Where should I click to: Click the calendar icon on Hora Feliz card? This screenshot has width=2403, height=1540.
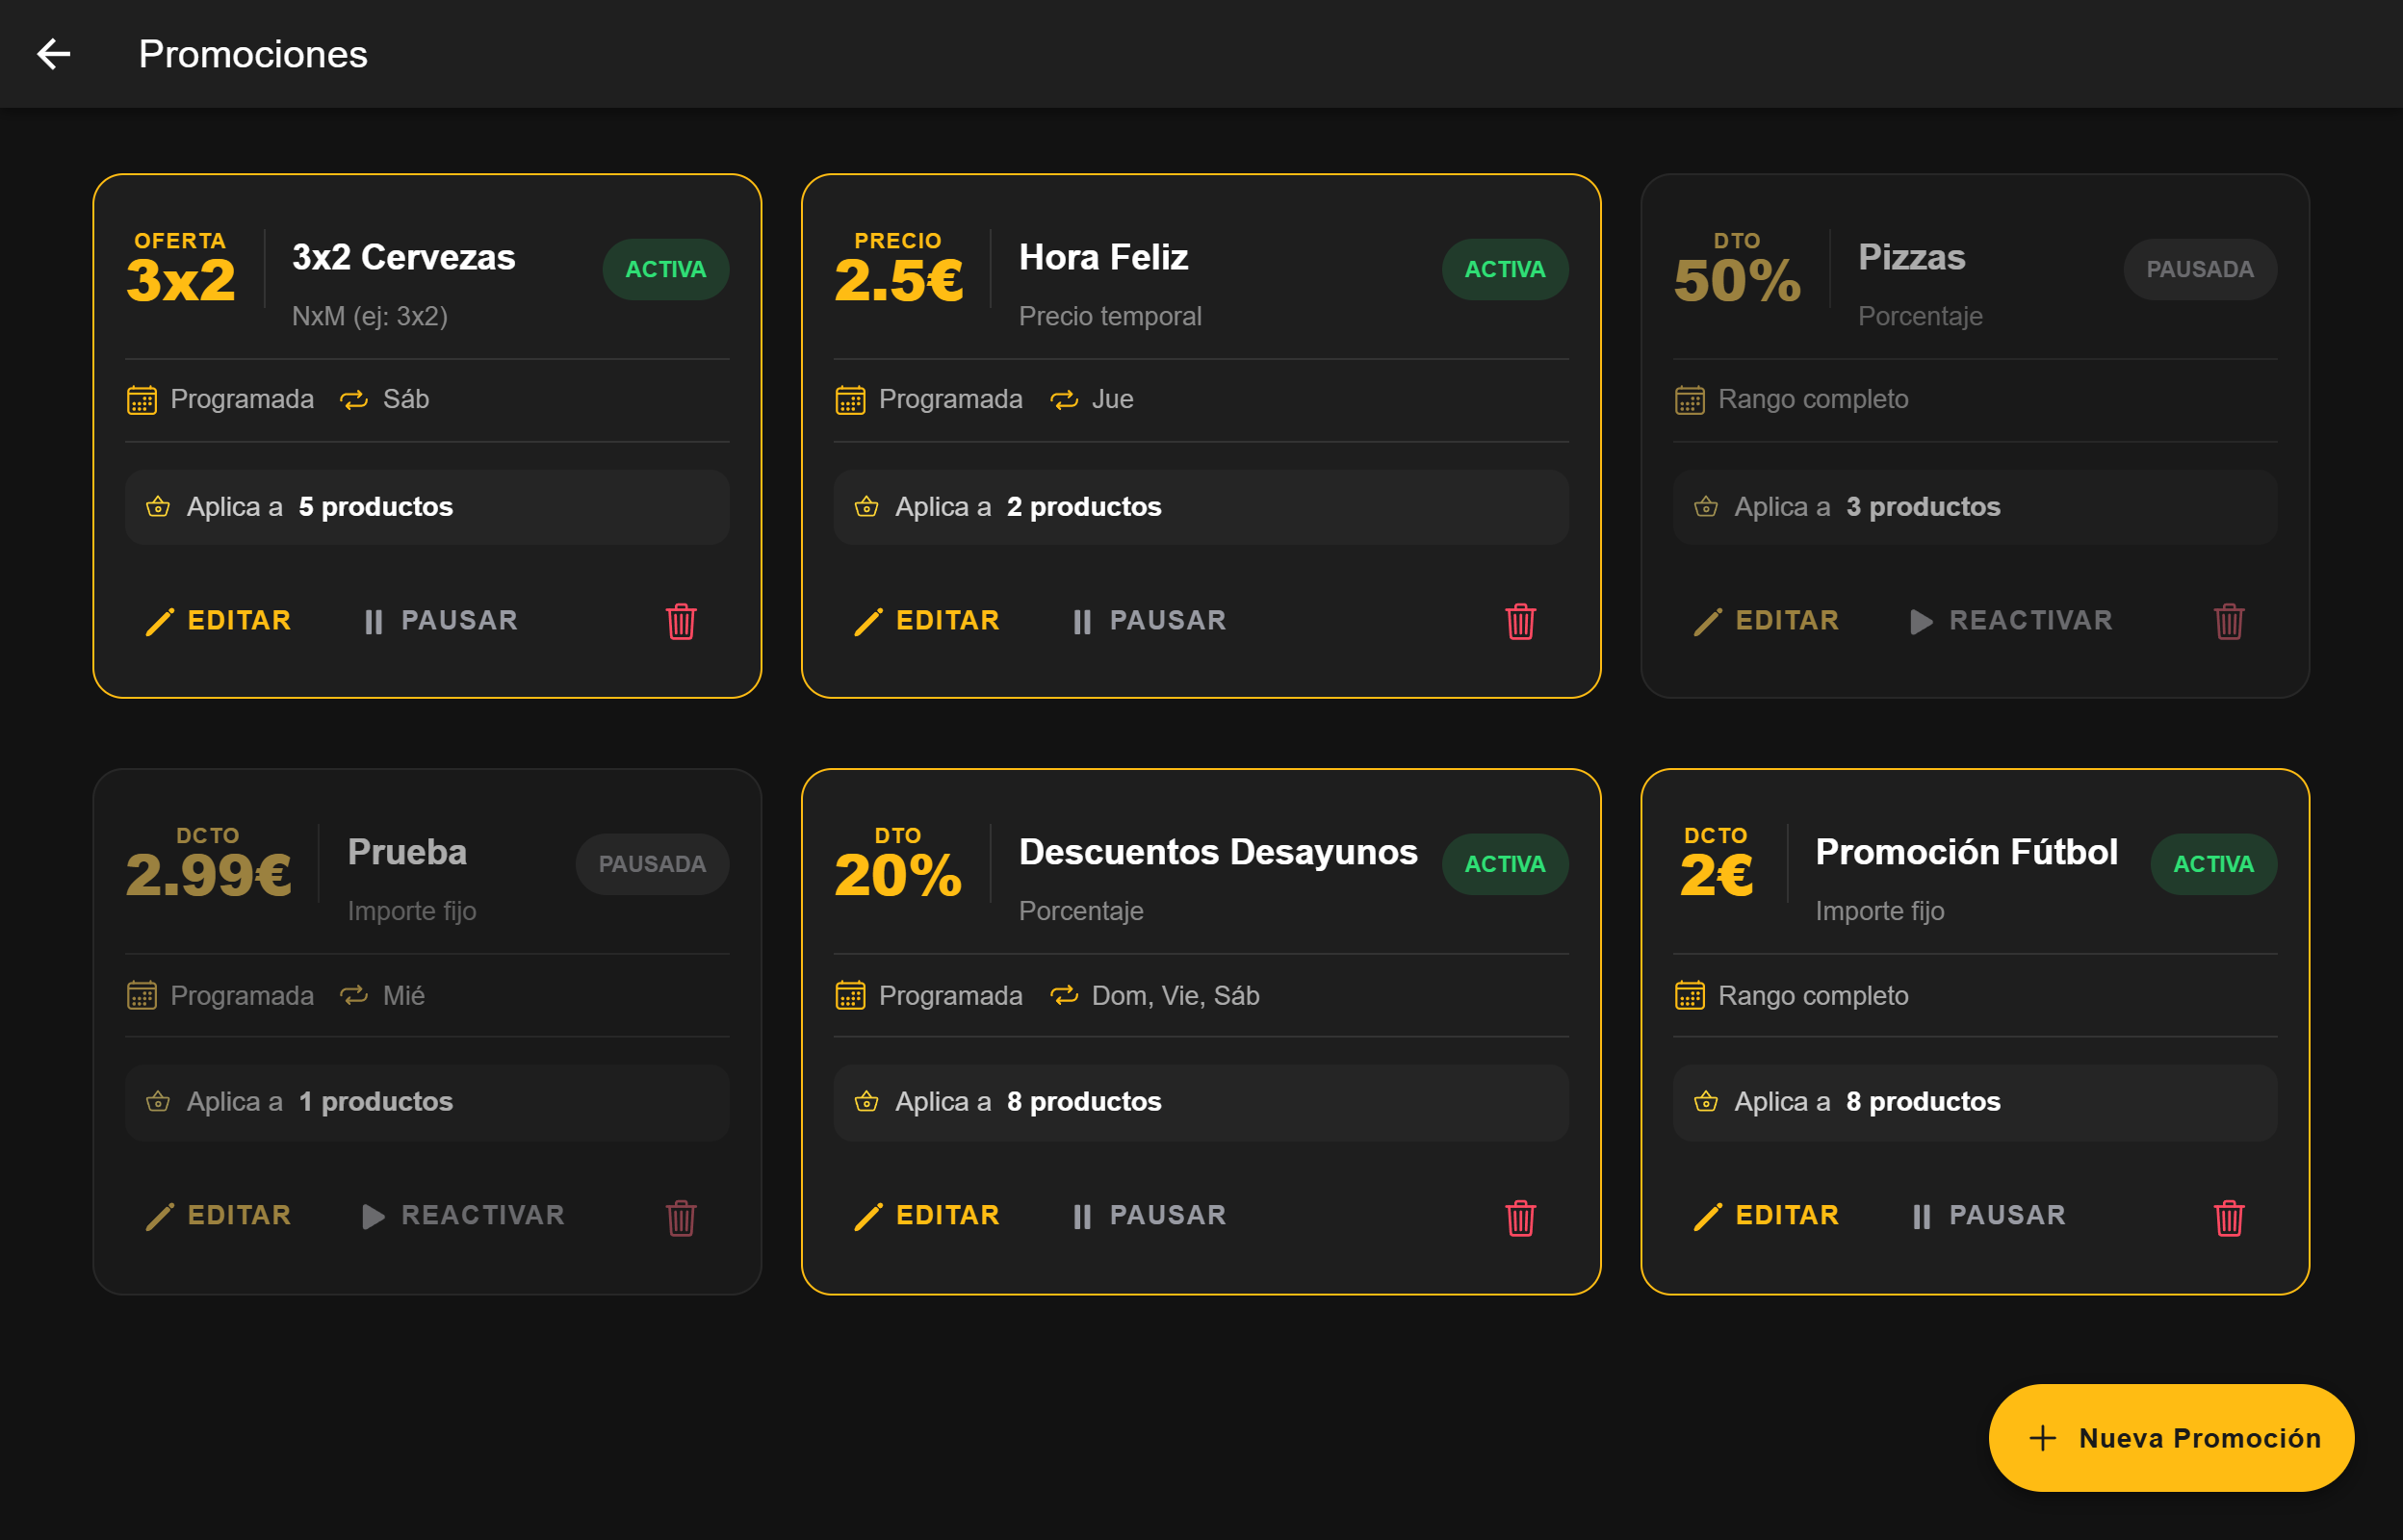point(849,399)
